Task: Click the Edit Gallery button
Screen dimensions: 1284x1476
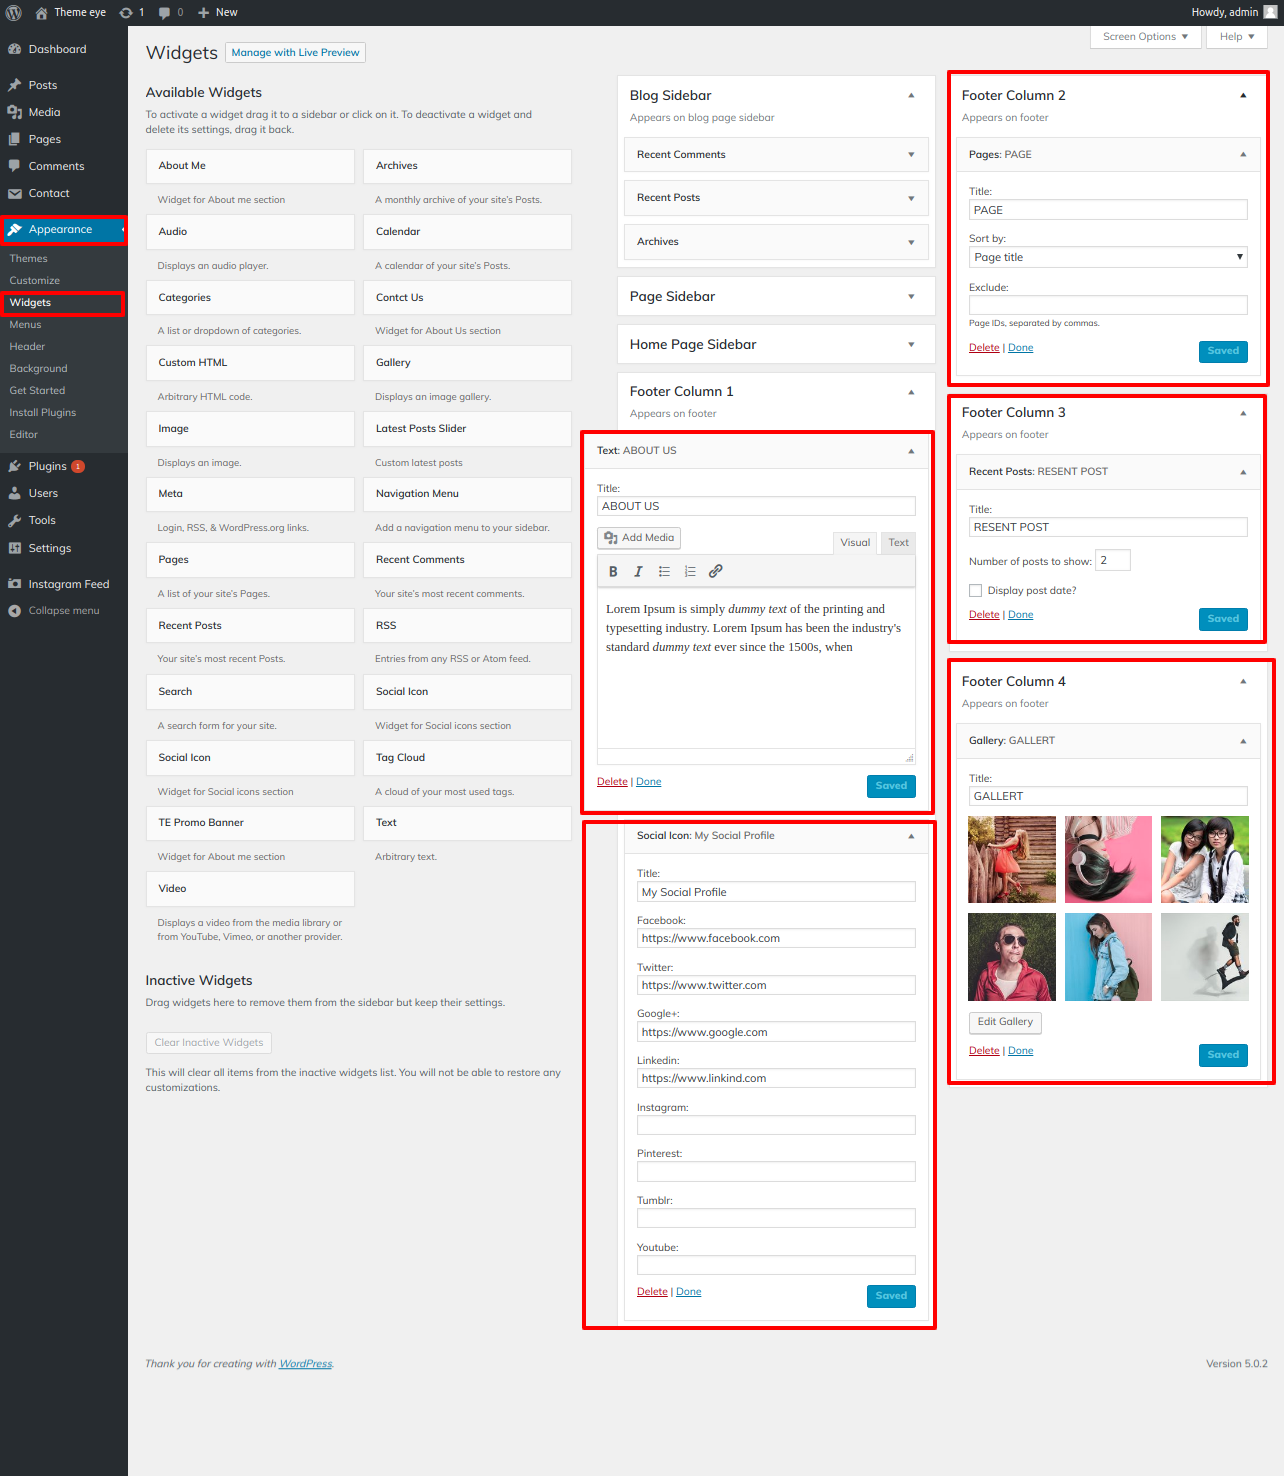Action: click(x=1004, y=1022)
